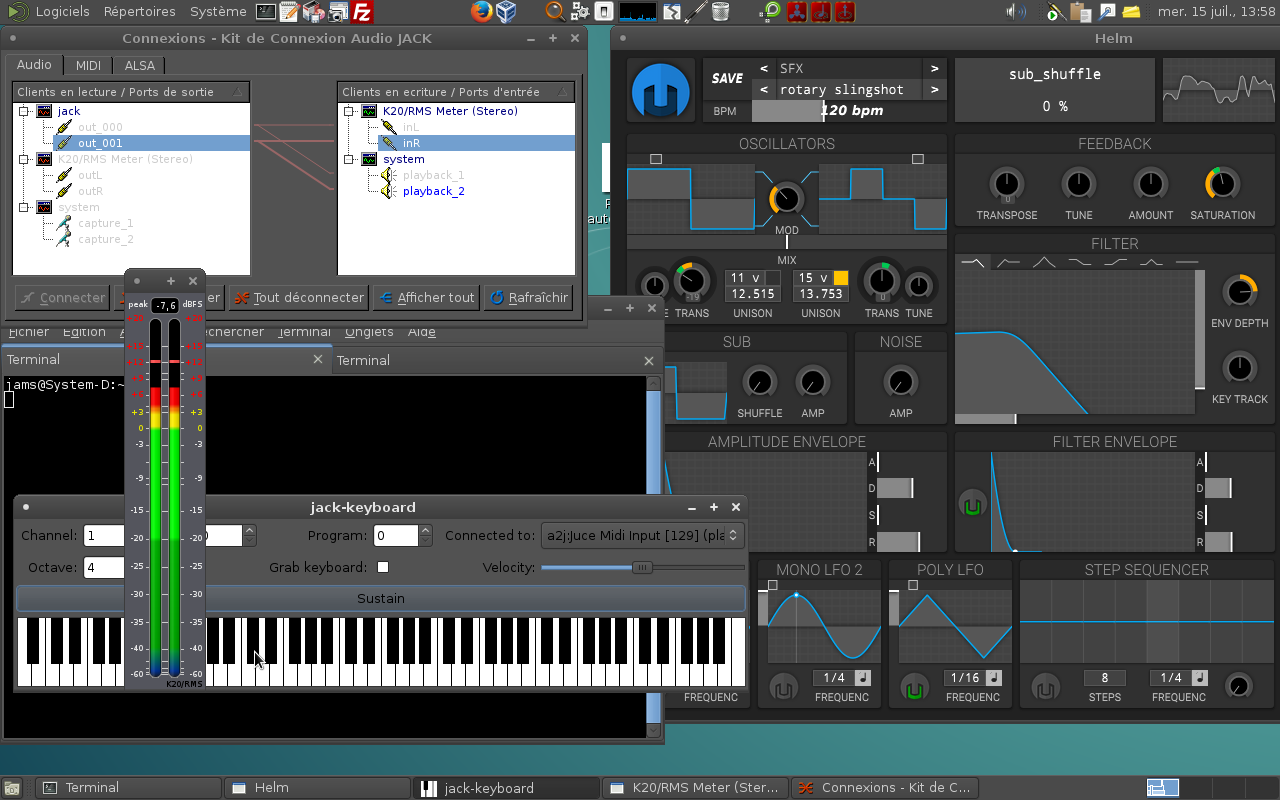Viewport: 1280px width, 800px height.
Task: Open FileZilla from the top panel
Action: pyautogui.click(x=363, y=12)
